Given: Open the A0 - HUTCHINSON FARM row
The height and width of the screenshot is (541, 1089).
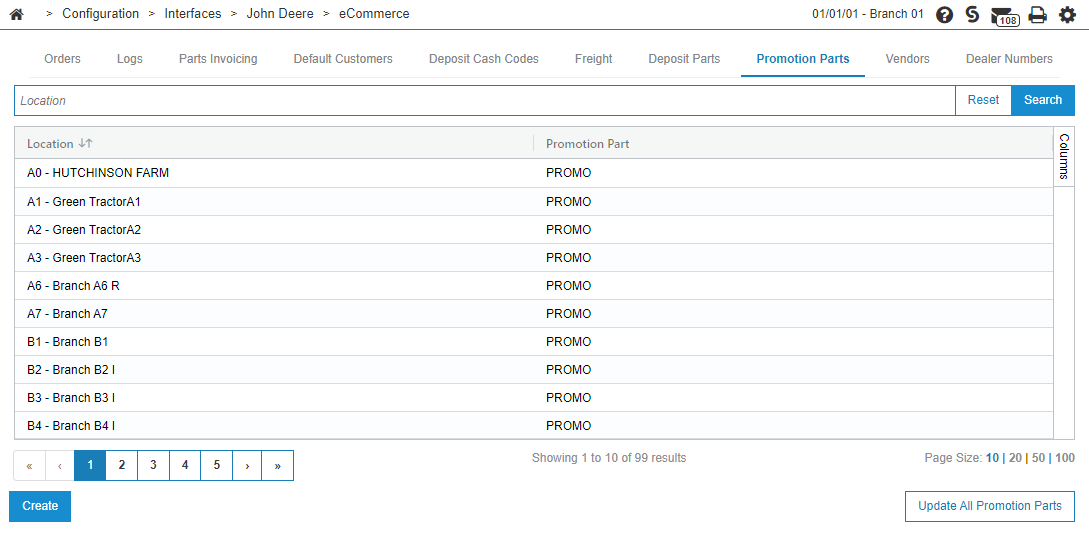Looking at the screenshot, I should 98,173.
